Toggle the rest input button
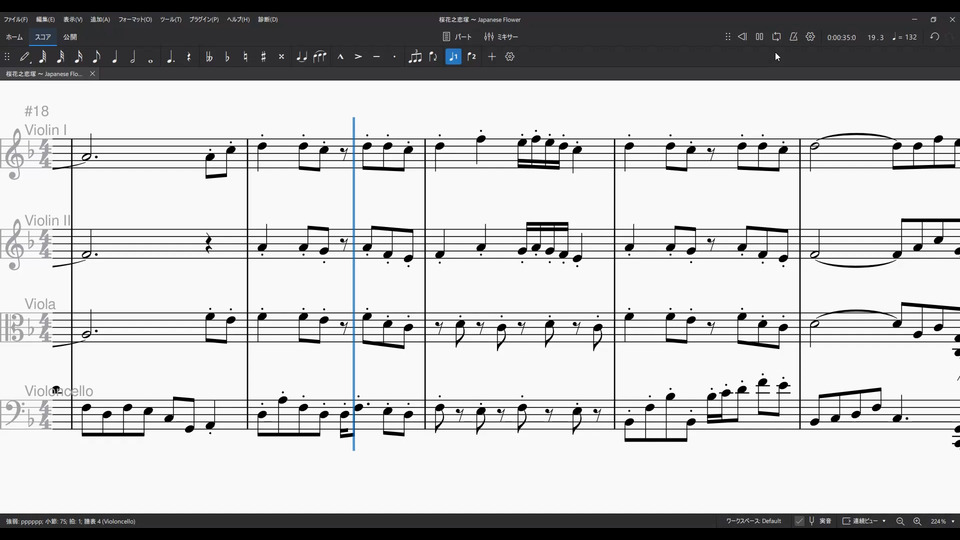Image resolution: width=960 pixels, height=540 pixels. pyautogui.click(x=189, y=57)
